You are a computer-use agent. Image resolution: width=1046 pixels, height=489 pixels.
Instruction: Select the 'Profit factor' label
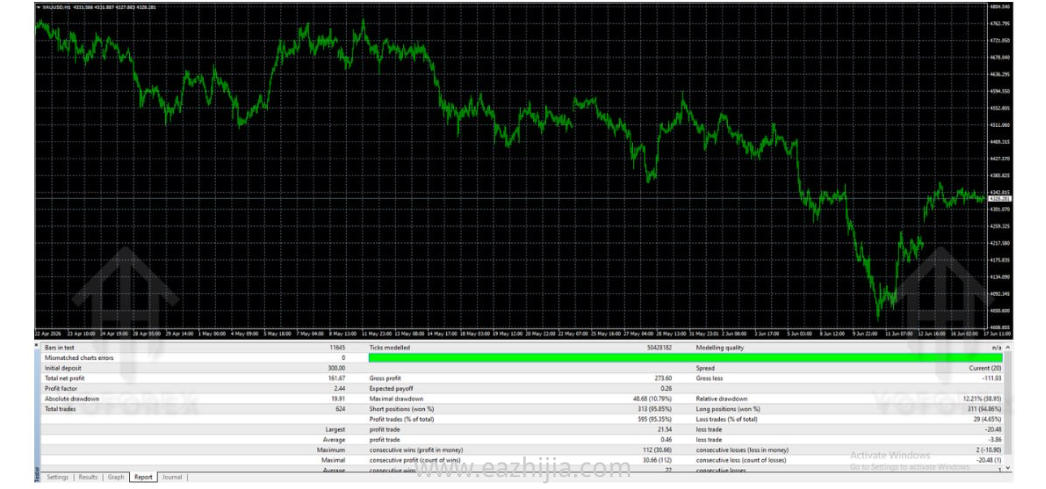point(59,388)
